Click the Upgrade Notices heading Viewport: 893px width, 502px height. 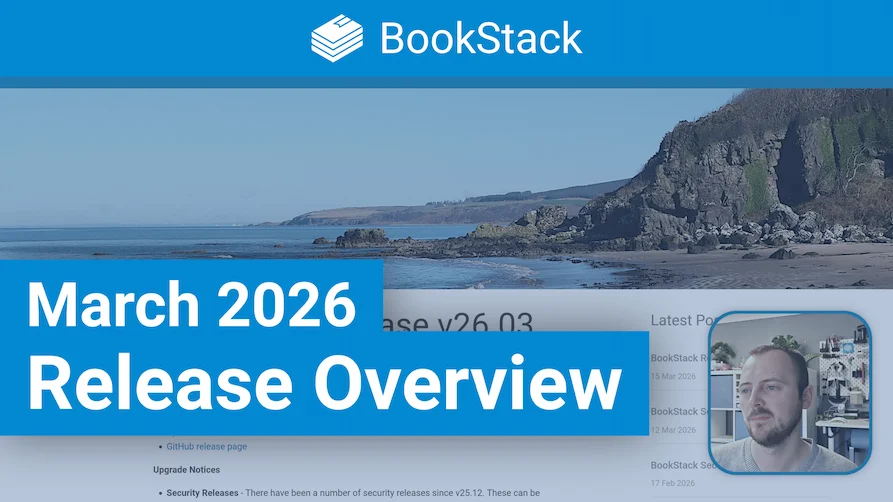coord(186,469)
